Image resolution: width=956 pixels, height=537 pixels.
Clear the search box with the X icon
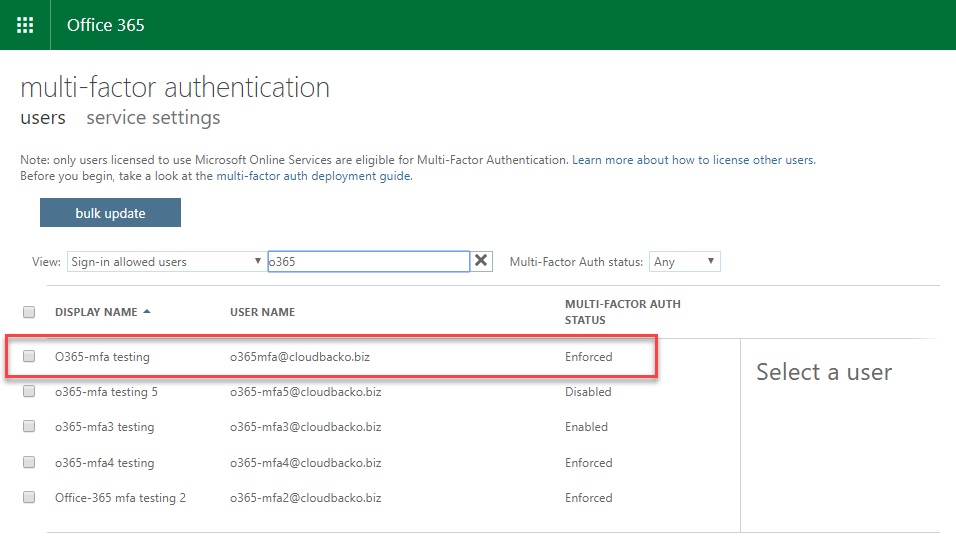click(481, 261)
